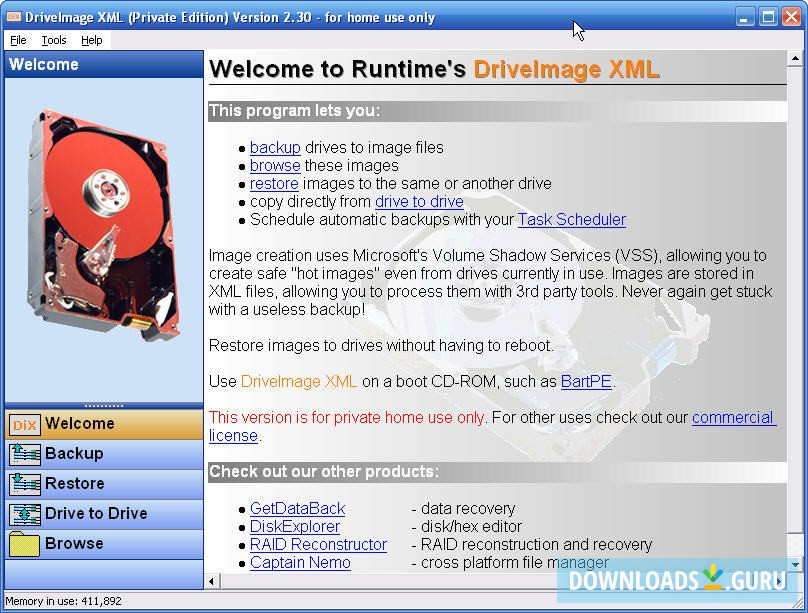The image size is (808, 613).
Task: Follow the "browse" these images link
Action: (x=274, y=166)
